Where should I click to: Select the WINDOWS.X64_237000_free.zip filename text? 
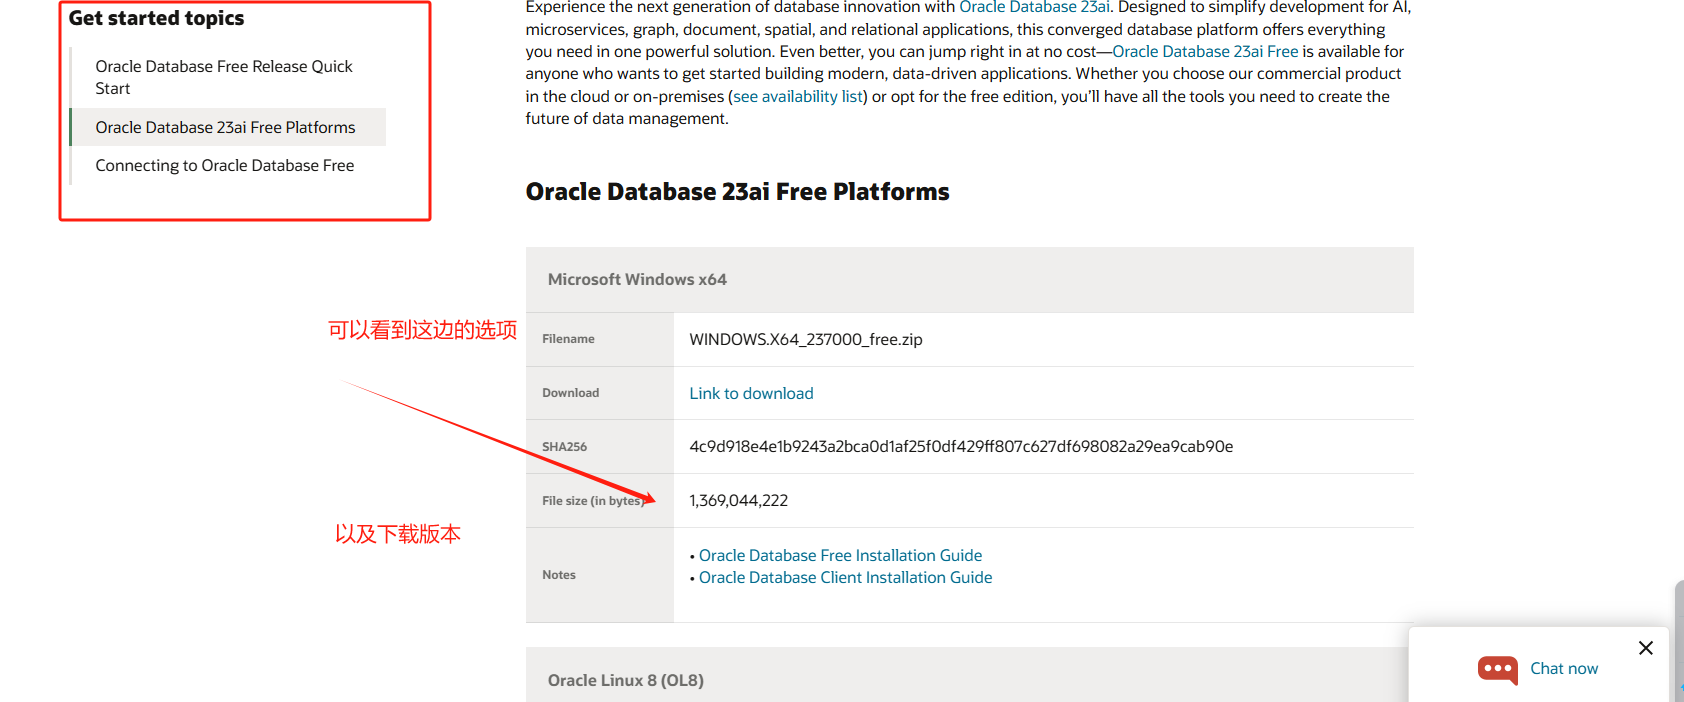[x=806, y=339]
